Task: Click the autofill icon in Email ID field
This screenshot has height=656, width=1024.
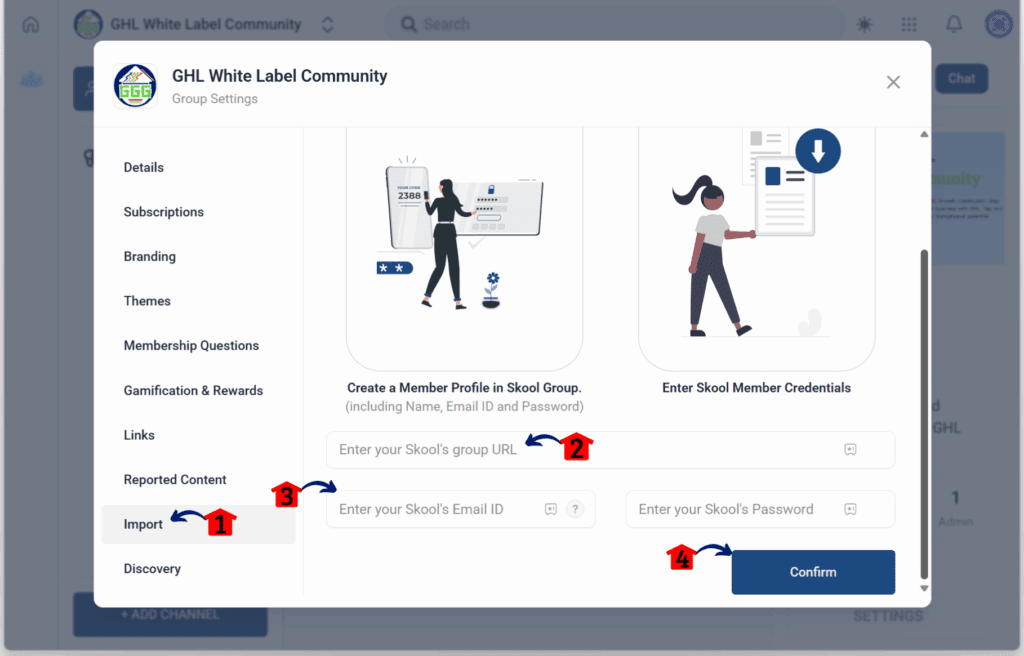Action: click(551, 509)
